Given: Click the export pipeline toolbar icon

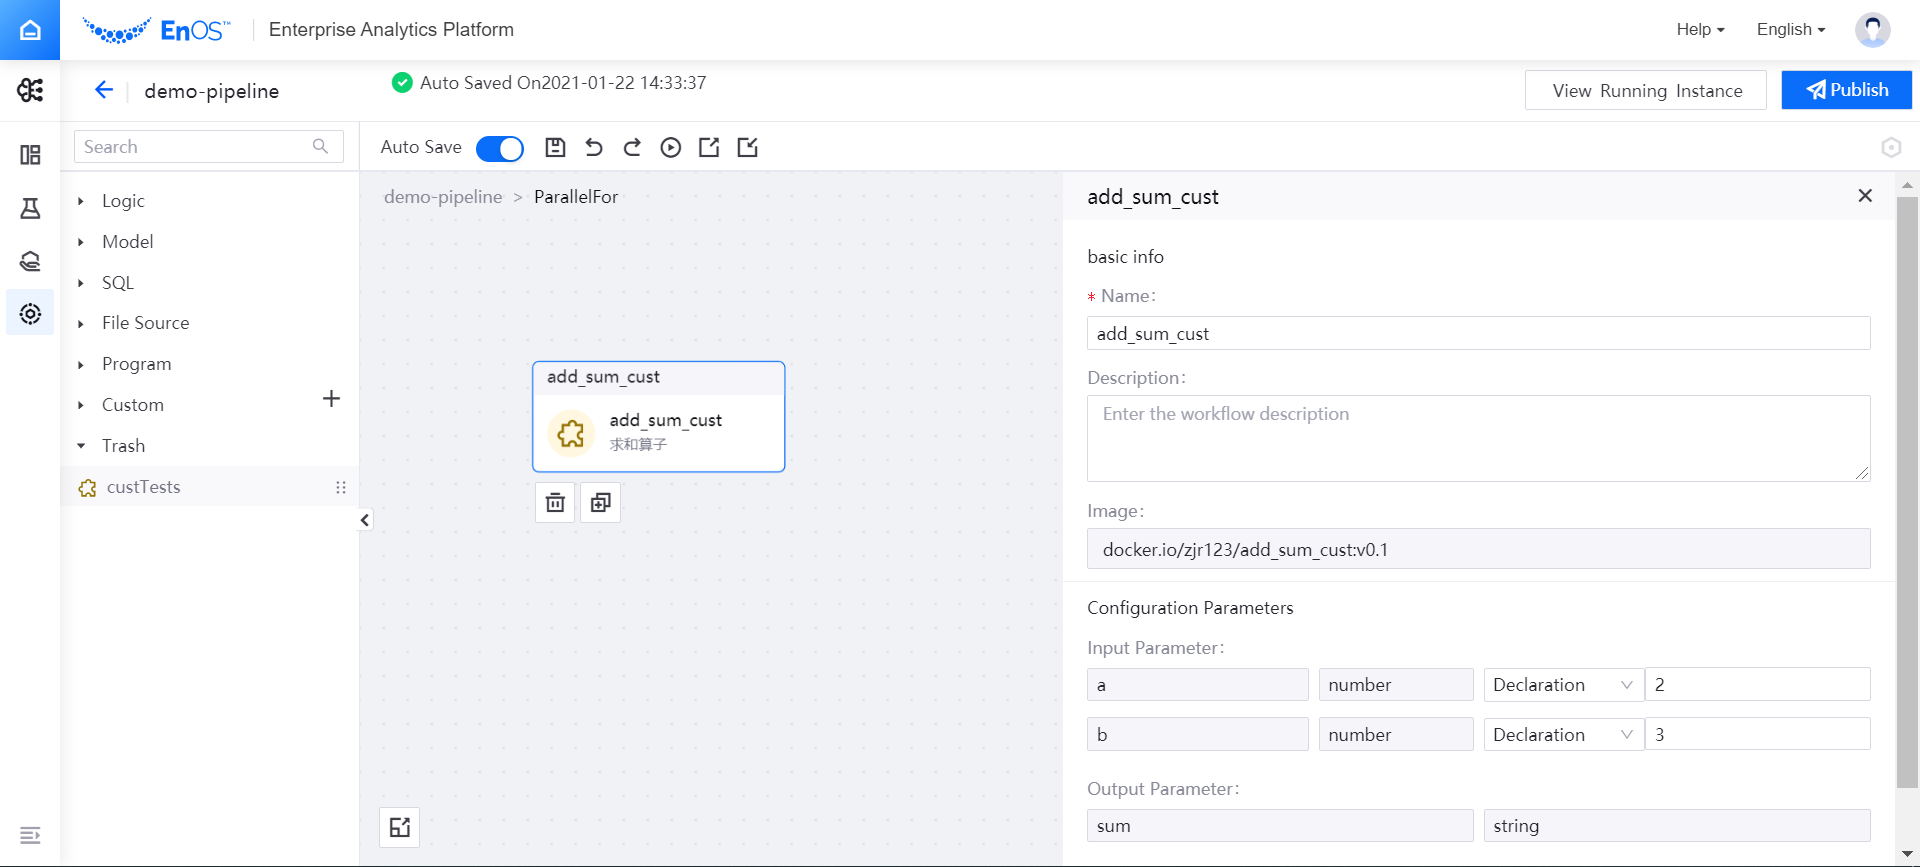Looking at the screenshot, I should coord(709,147).
